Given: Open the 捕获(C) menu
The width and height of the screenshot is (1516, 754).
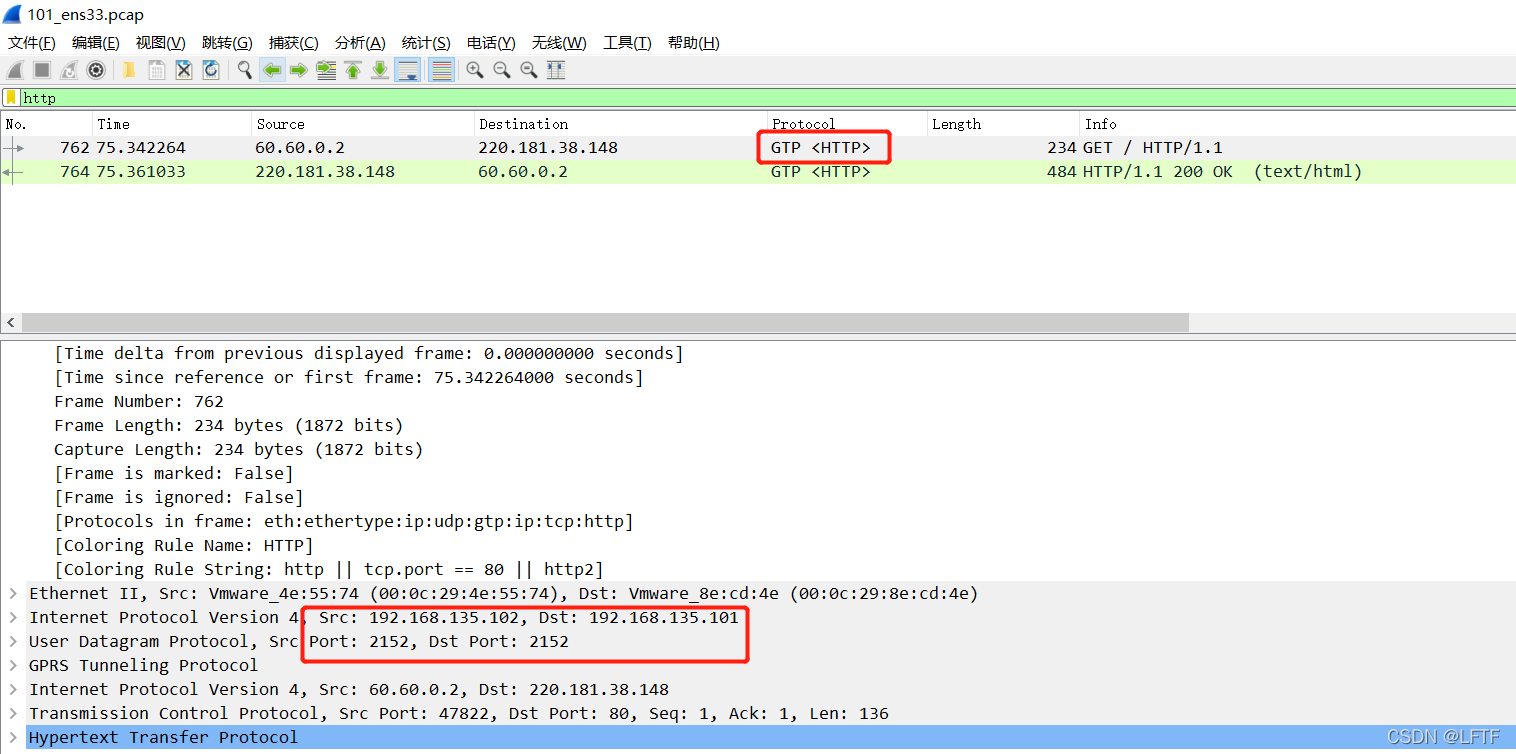Looking at the screenshot, I should 294,43.
